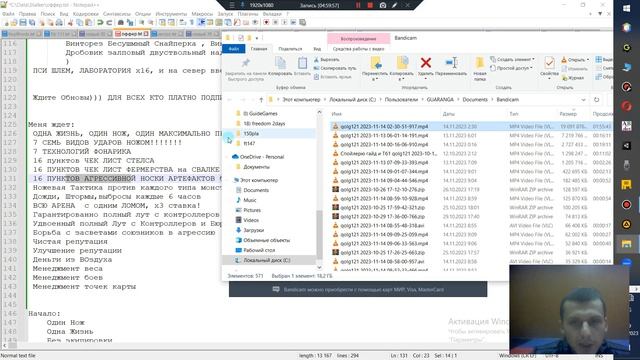Click Windows Start logo on taskbar

coord(627,9)
